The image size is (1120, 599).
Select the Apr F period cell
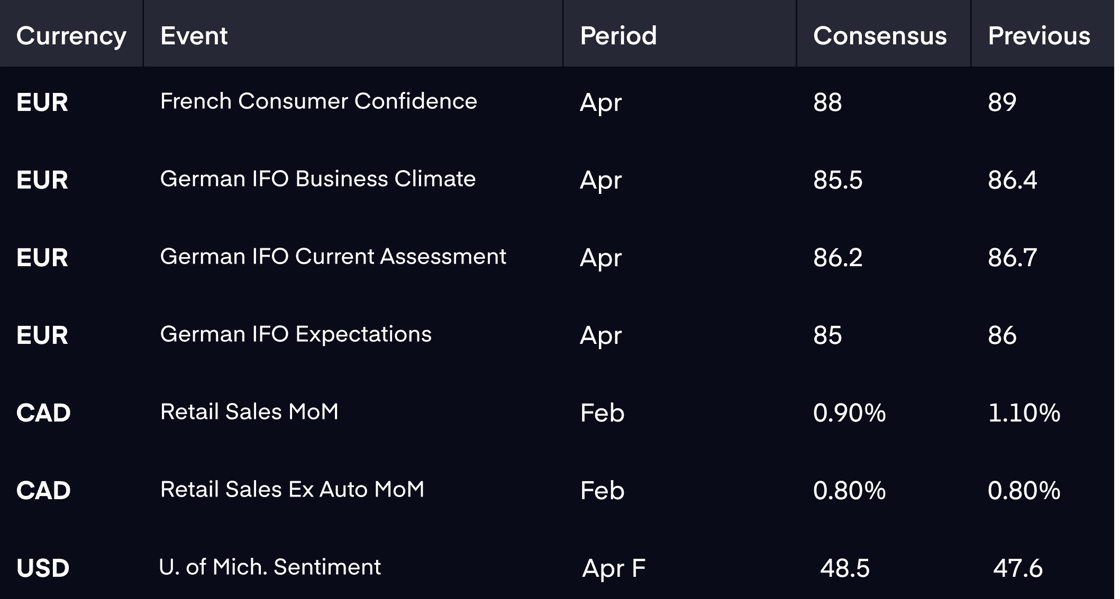(x=614, y=568)
